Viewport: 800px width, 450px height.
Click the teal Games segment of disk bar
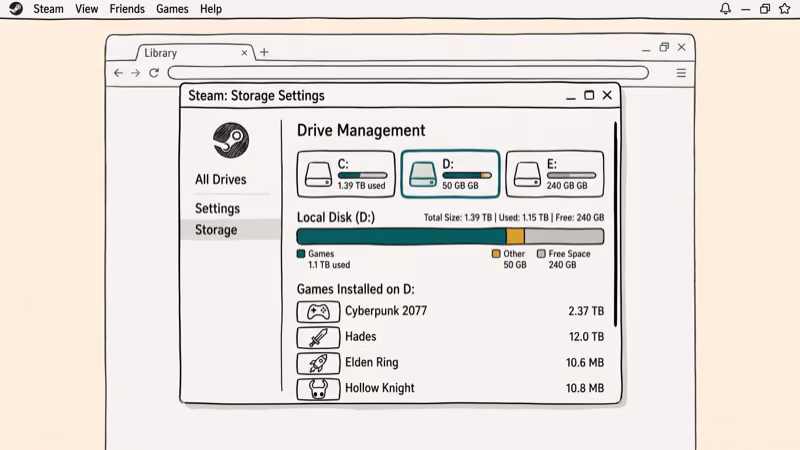(401, 236)
